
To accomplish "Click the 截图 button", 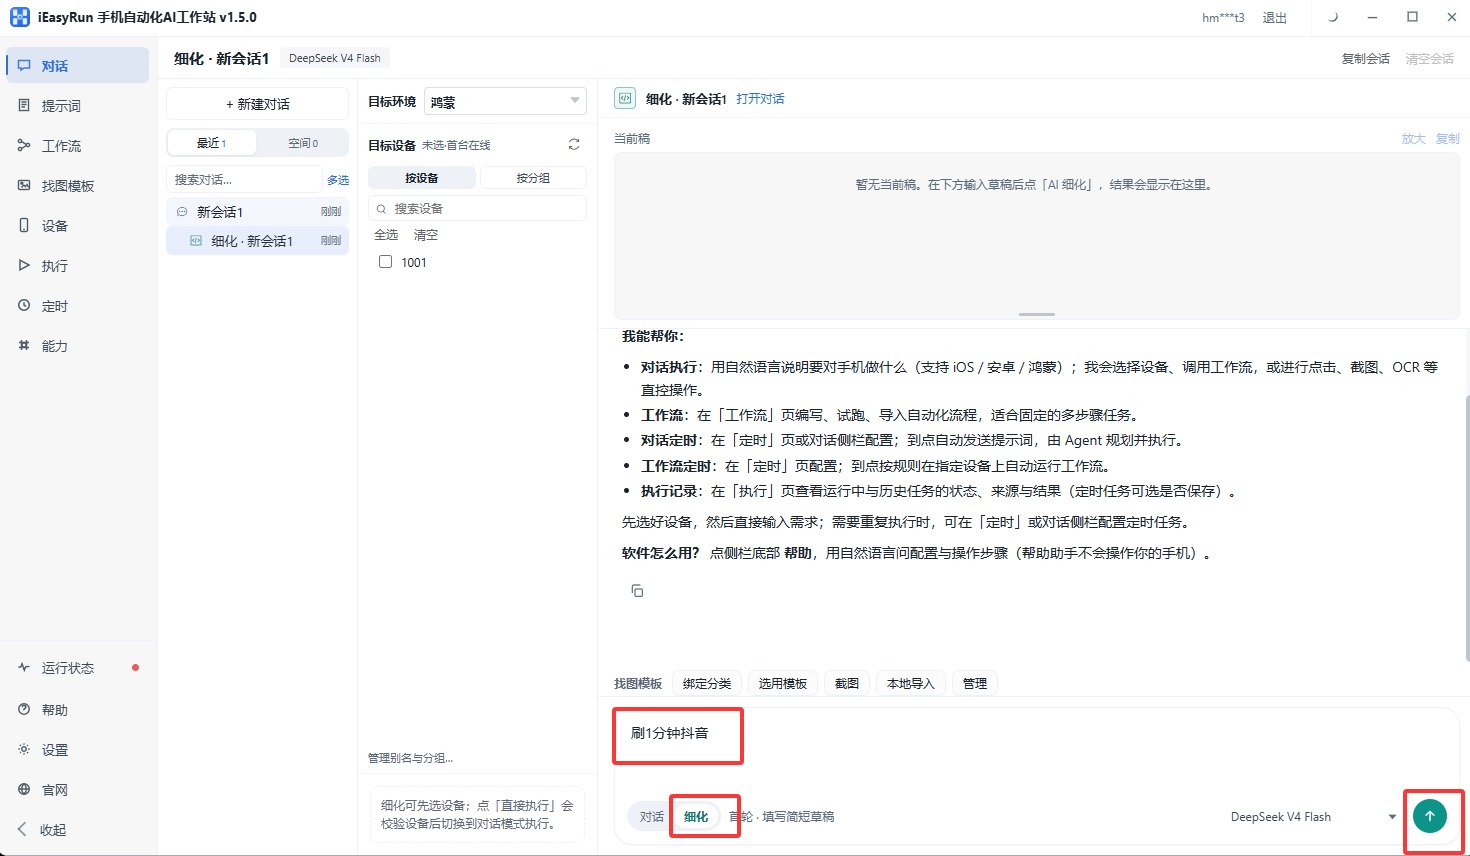I will click(847, 684).
